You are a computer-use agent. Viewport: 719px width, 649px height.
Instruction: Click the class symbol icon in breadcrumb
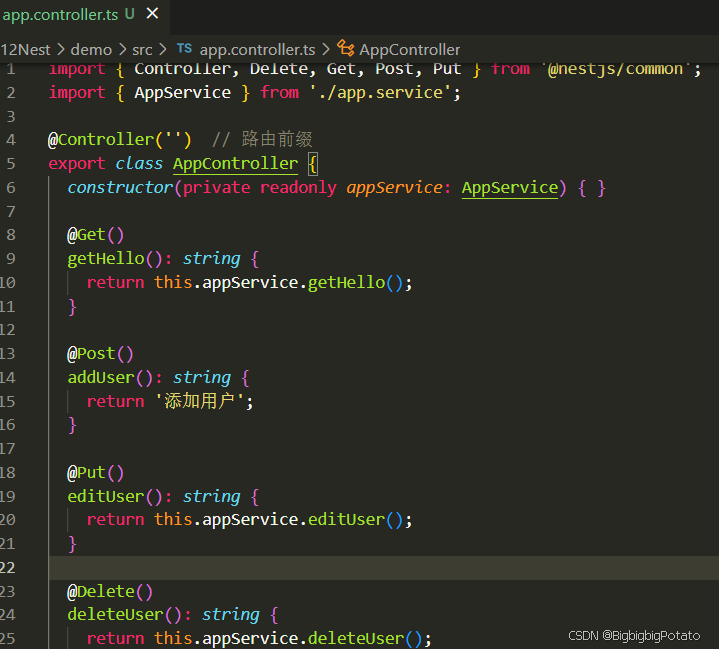click(346, 48)
